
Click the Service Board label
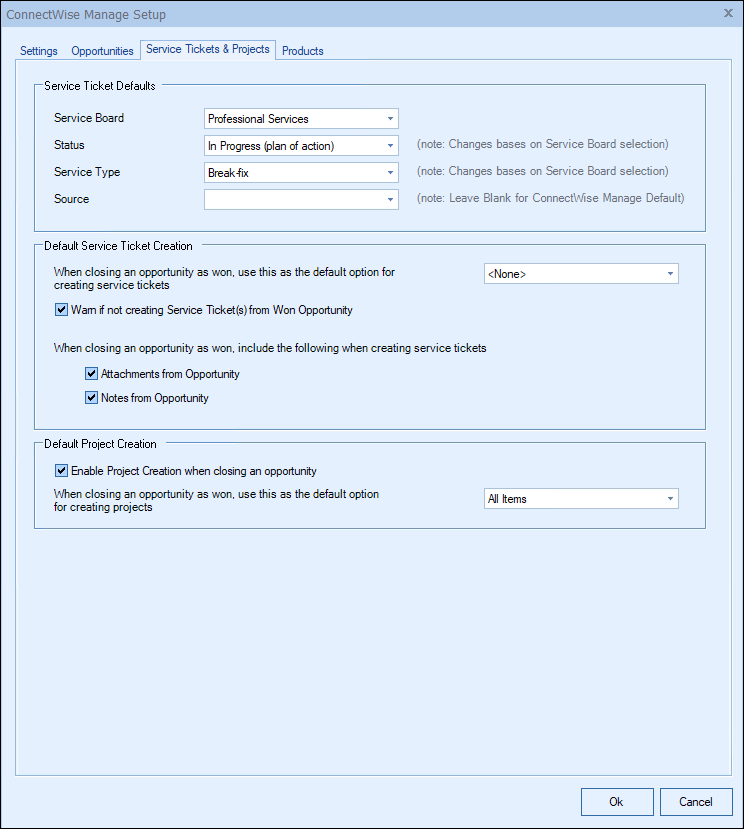click(x=89, y=118)
